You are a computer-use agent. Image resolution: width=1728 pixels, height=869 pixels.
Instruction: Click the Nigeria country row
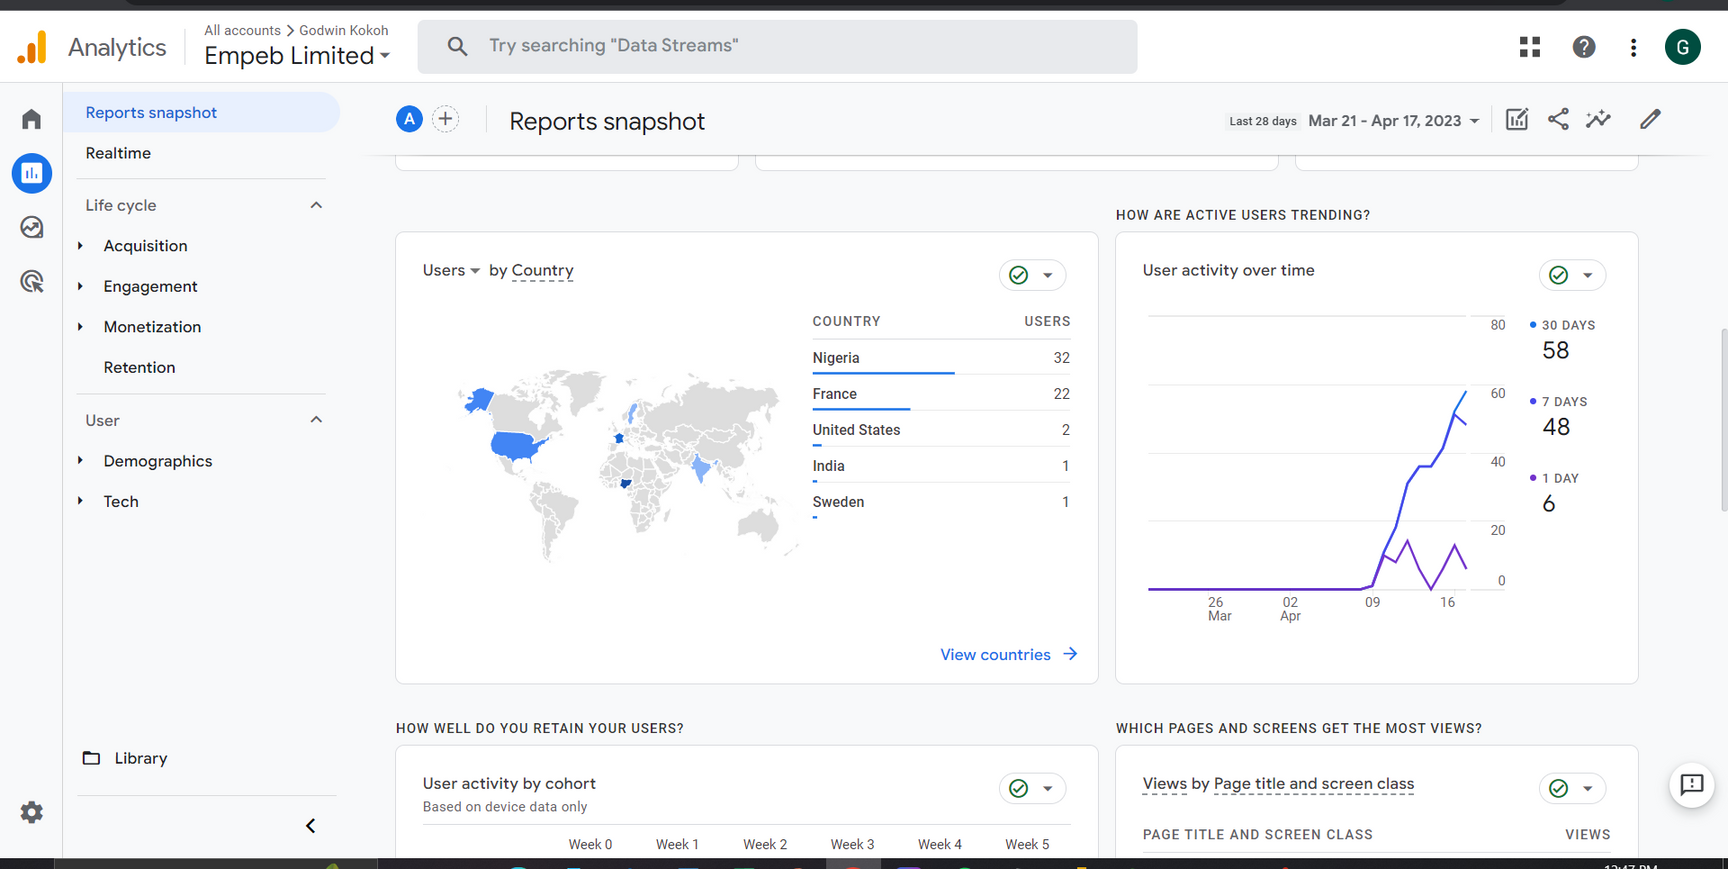[x=941, y=358]
